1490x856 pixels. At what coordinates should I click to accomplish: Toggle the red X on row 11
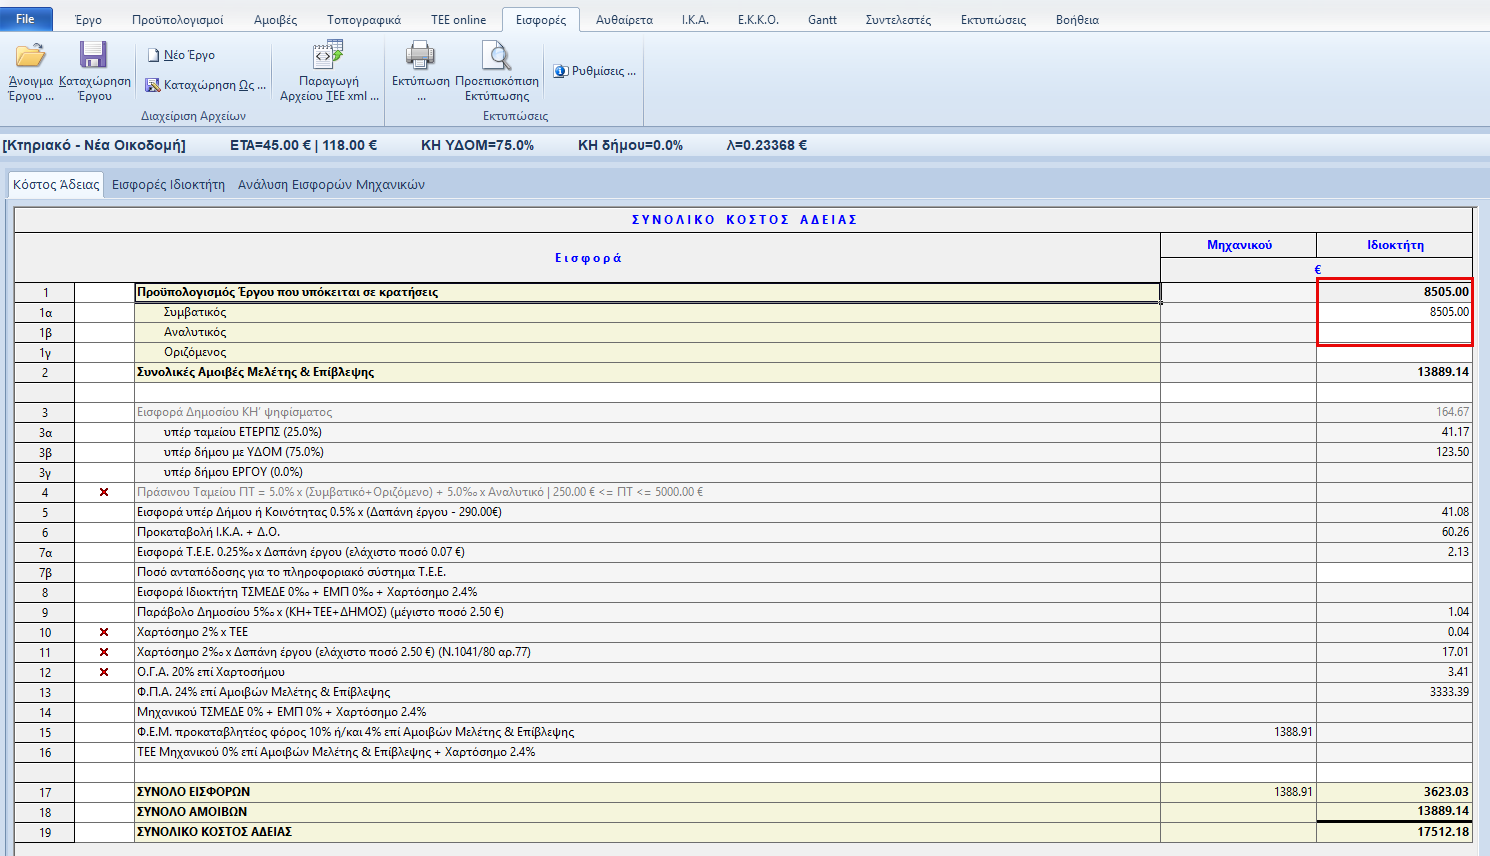pyautogui.click(x=104, y=652)
